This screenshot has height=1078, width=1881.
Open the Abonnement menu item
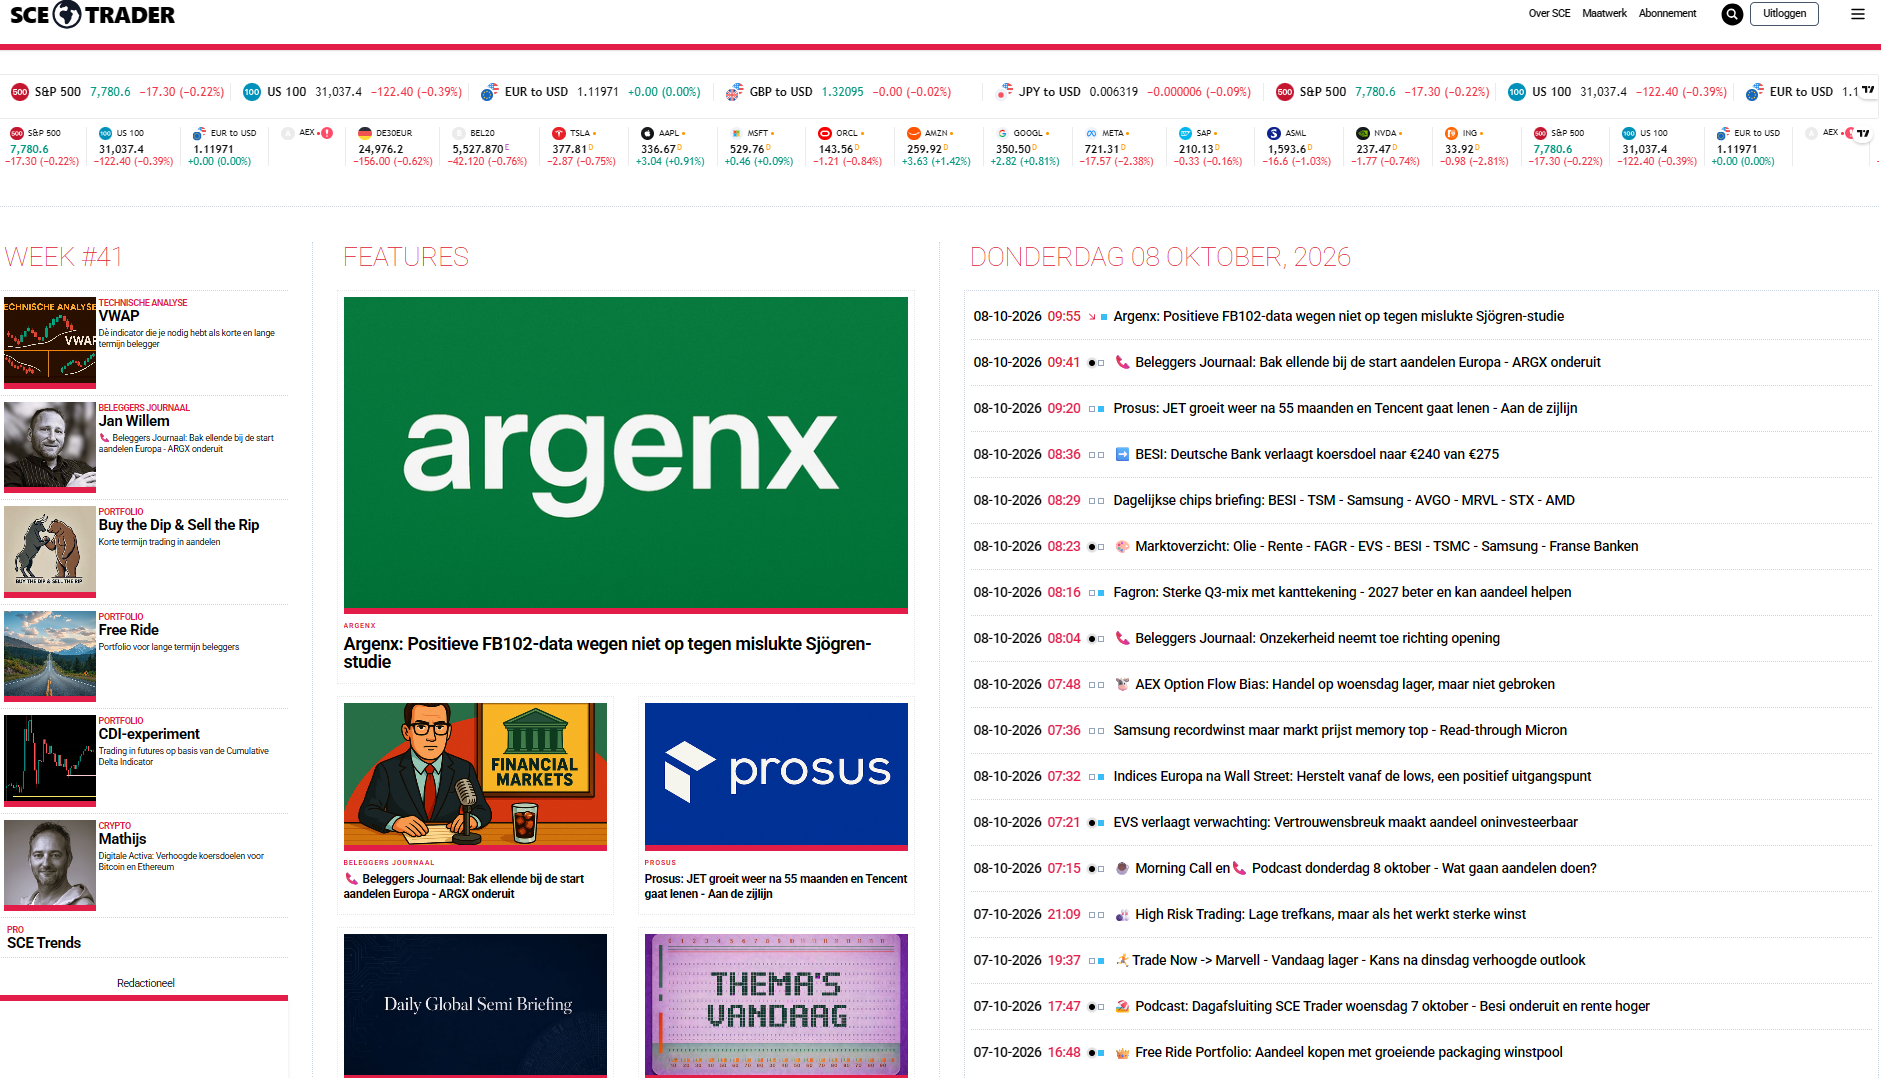1667,14
